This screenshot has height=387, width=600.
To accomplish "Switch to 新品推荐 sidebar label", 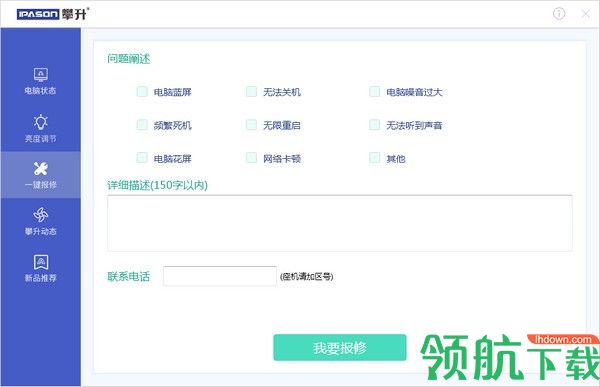I will click(41, 278).
